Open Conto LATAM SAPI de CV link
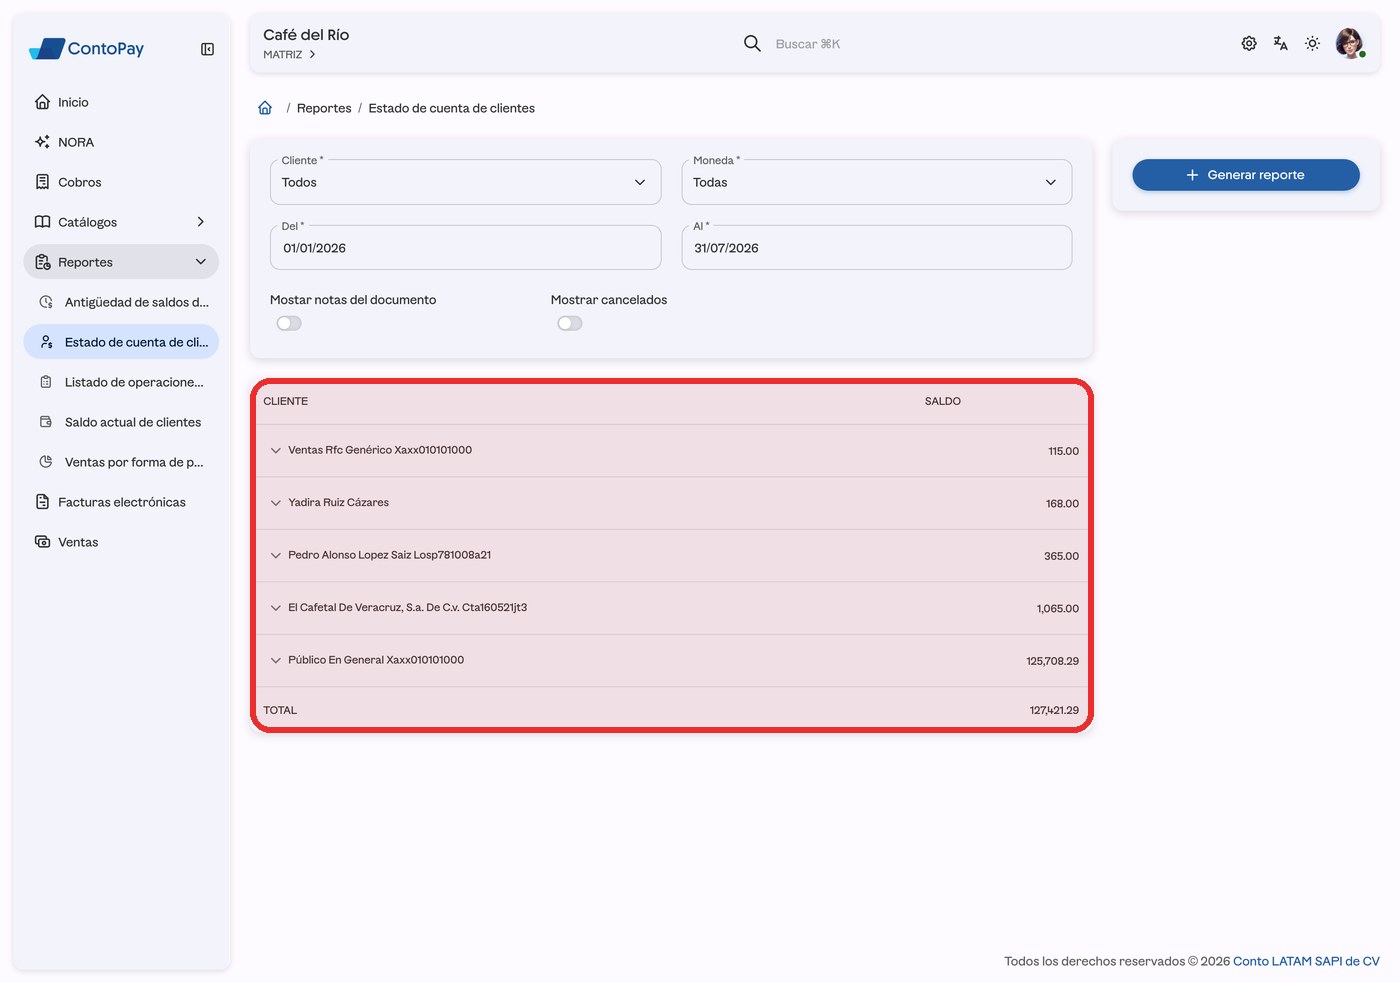The image size is (1400, 983). click(x=1306, y=961)
